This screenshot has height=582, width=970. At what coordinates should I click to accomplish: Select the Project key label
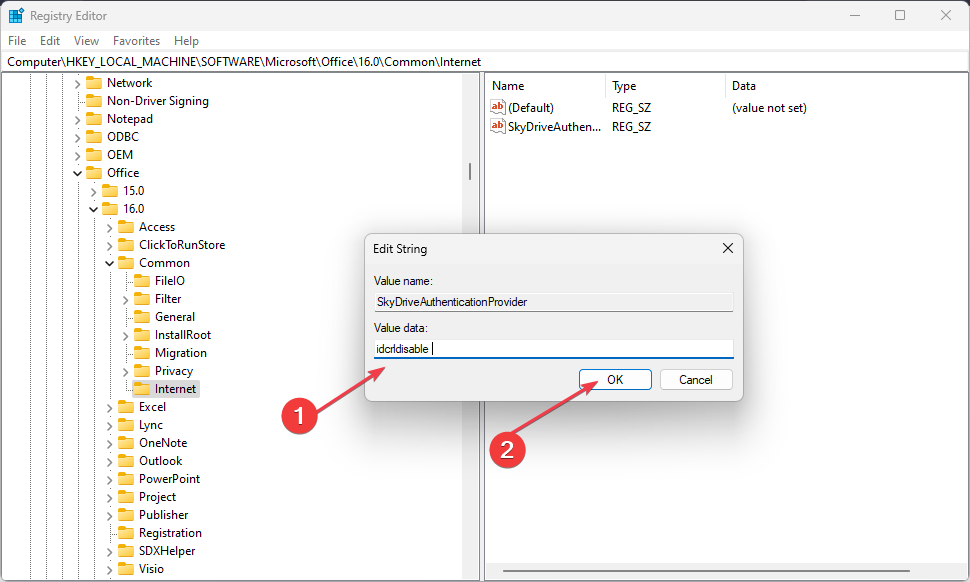[x=157, y=497]
